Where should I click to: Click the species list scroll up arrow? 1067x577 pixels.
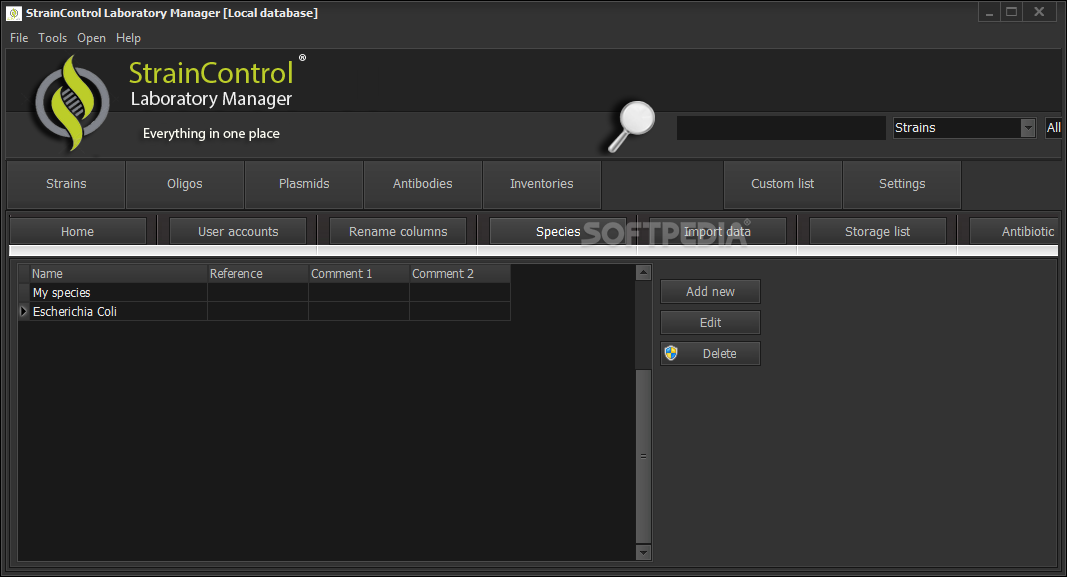(643, 273)
